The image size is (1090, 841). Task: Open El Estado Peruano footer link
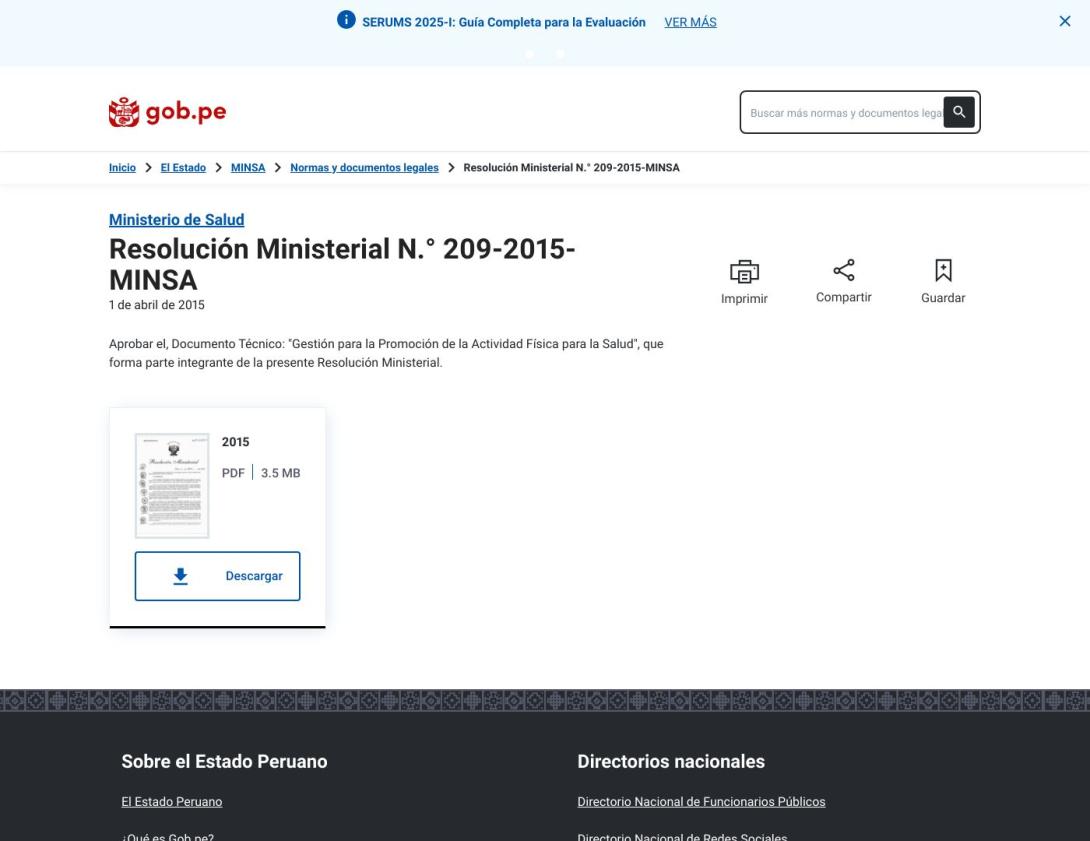(171, 801)
